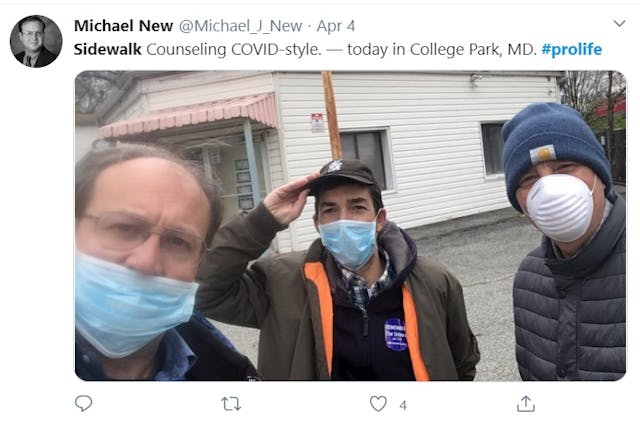Click the reply speech bubble icon
Viewport: 640px width, 424px height.
coord(83,403)
